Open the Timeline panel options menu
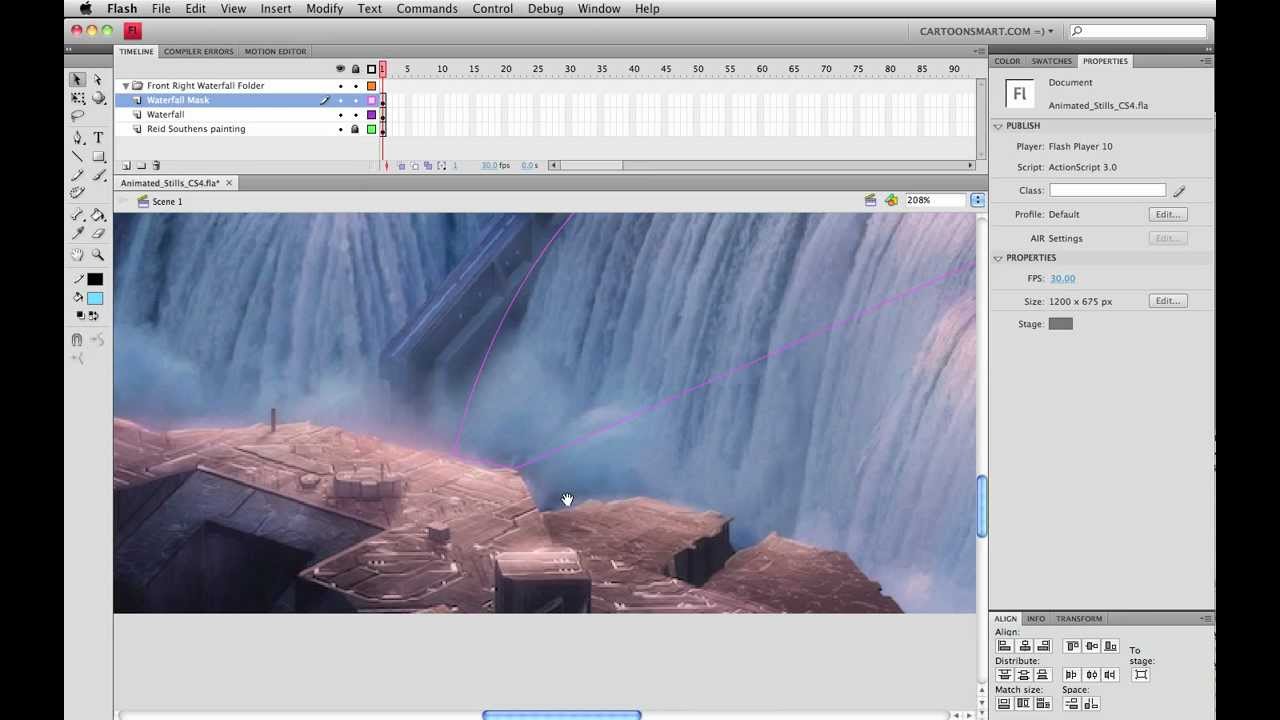1280x720 pixels. click(979, 51)
